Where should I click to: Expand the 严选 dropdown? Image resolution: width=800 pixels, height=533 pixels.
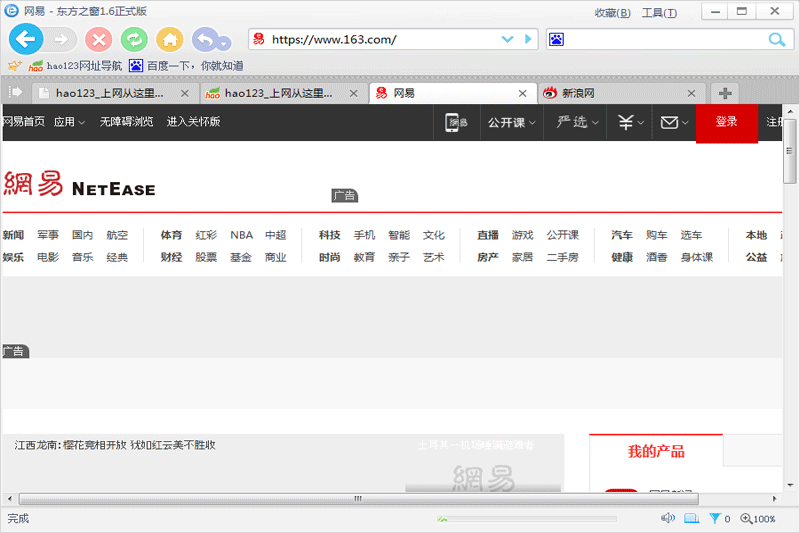(x=577, y=122)
